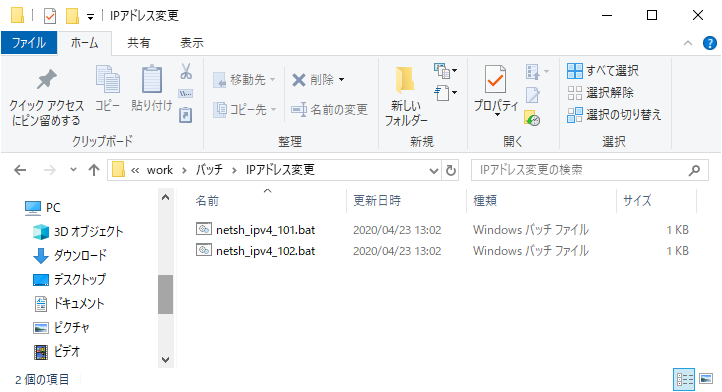The width and height of the screenshot is (722, 392).
Task: Sort by サイズ column header
Action: click(637, 201)
